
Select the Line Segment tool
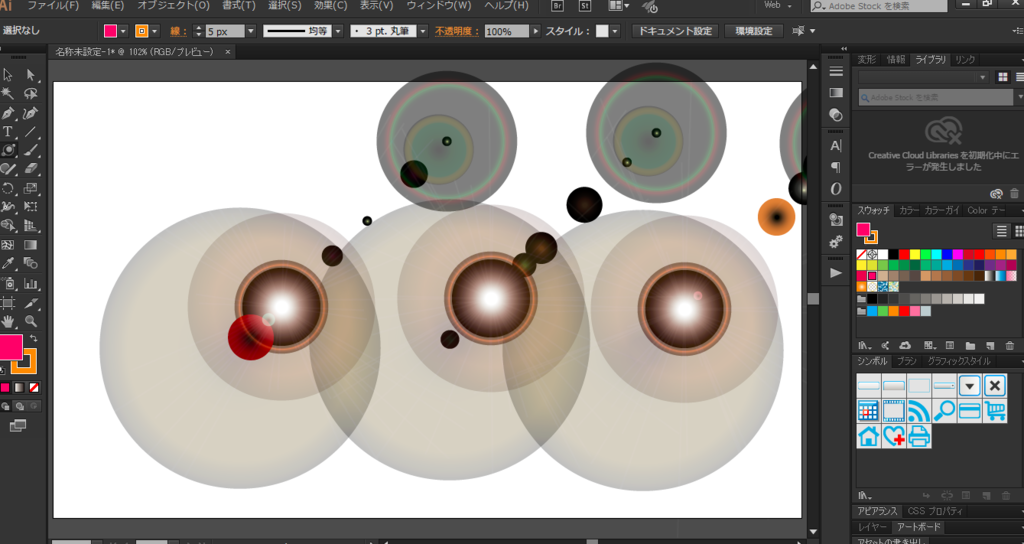(30, 131)
